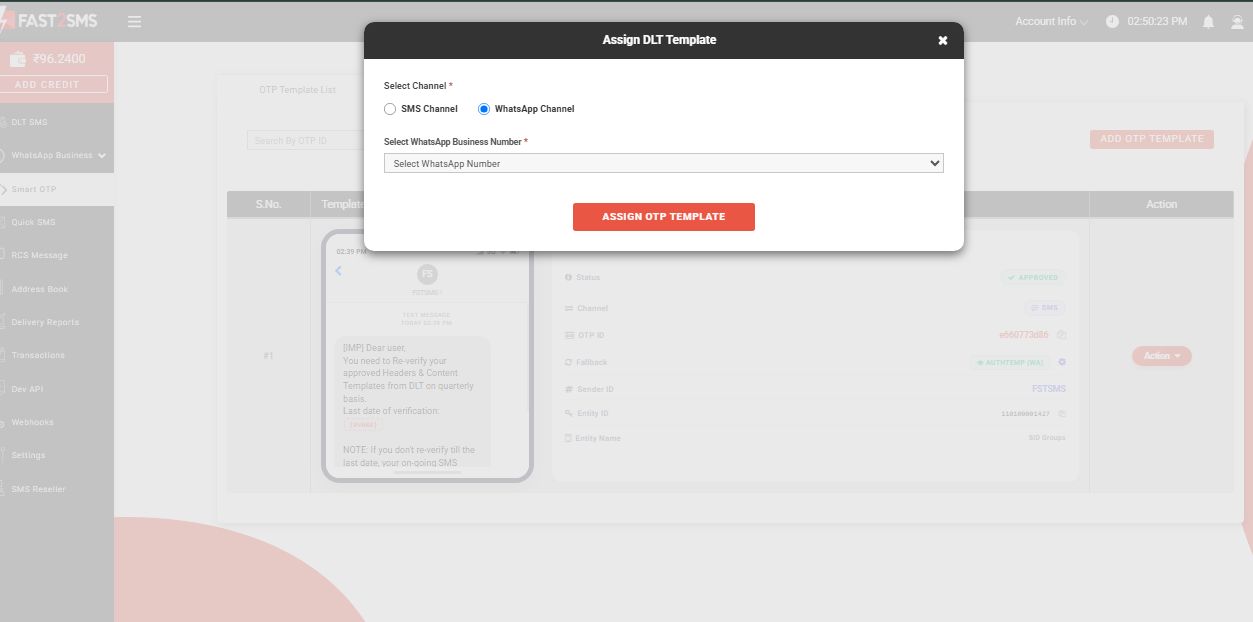Open Delivery Reports in sidebar
The image size is (1253, 622).
[x=57, y=322]
